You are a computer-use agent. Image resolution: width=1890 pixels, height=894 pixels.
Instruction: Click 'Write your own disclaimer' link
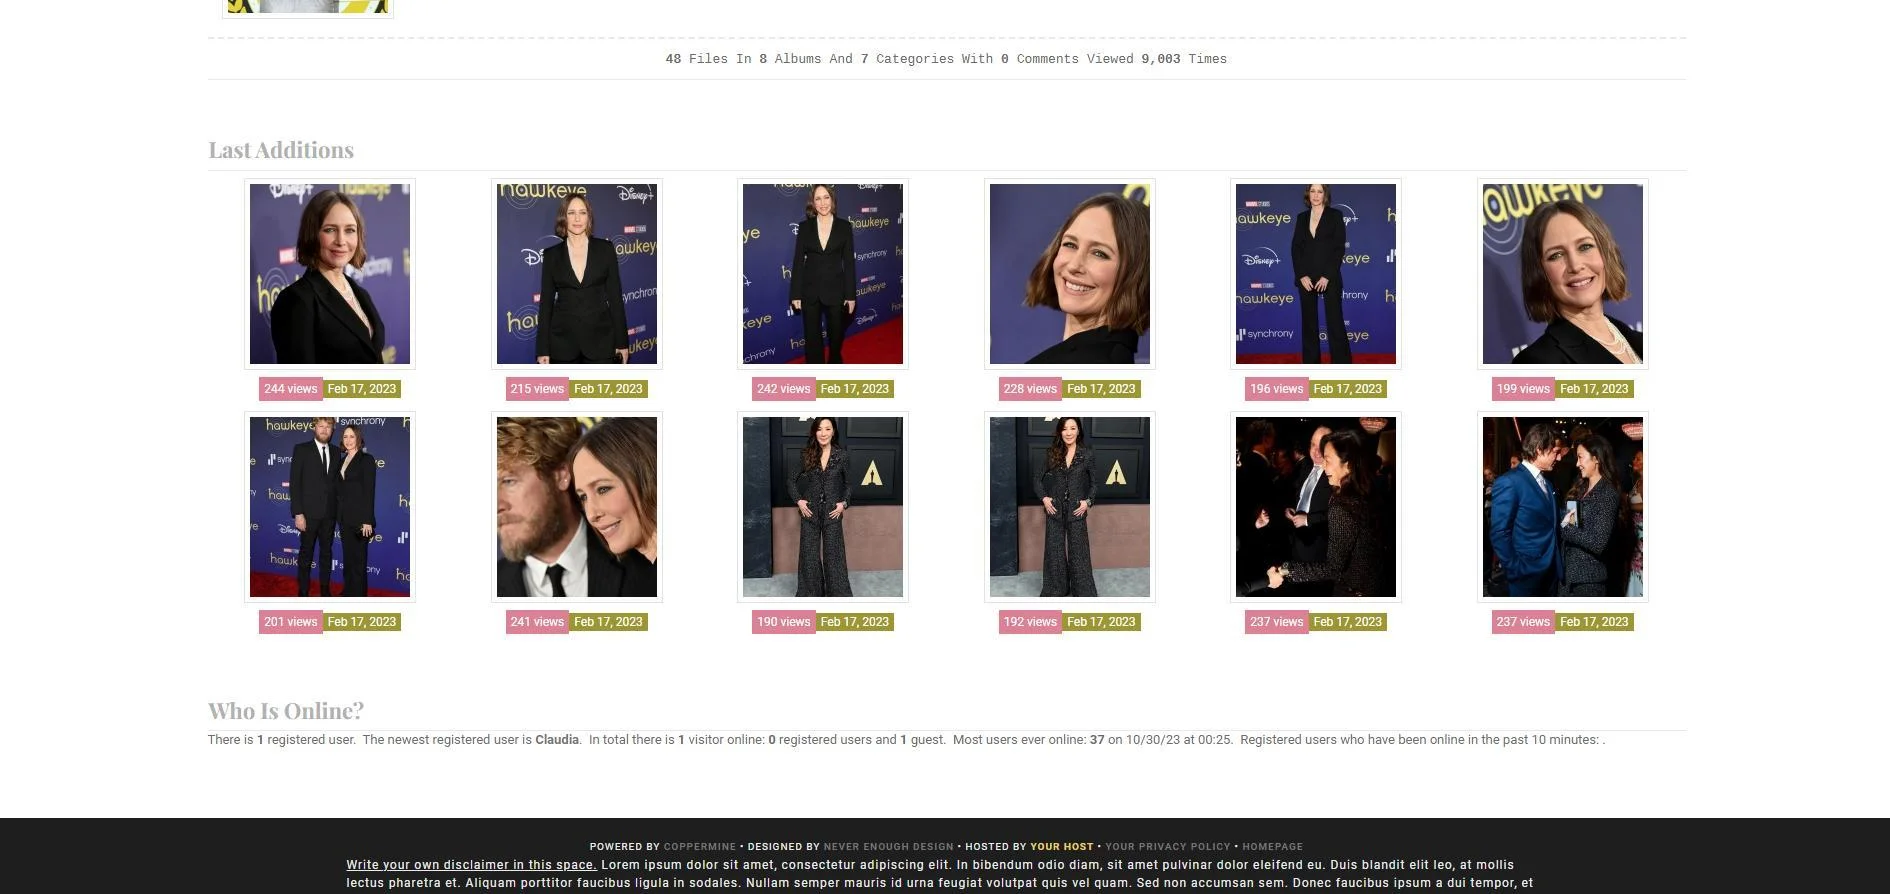(x=471, y=865)
